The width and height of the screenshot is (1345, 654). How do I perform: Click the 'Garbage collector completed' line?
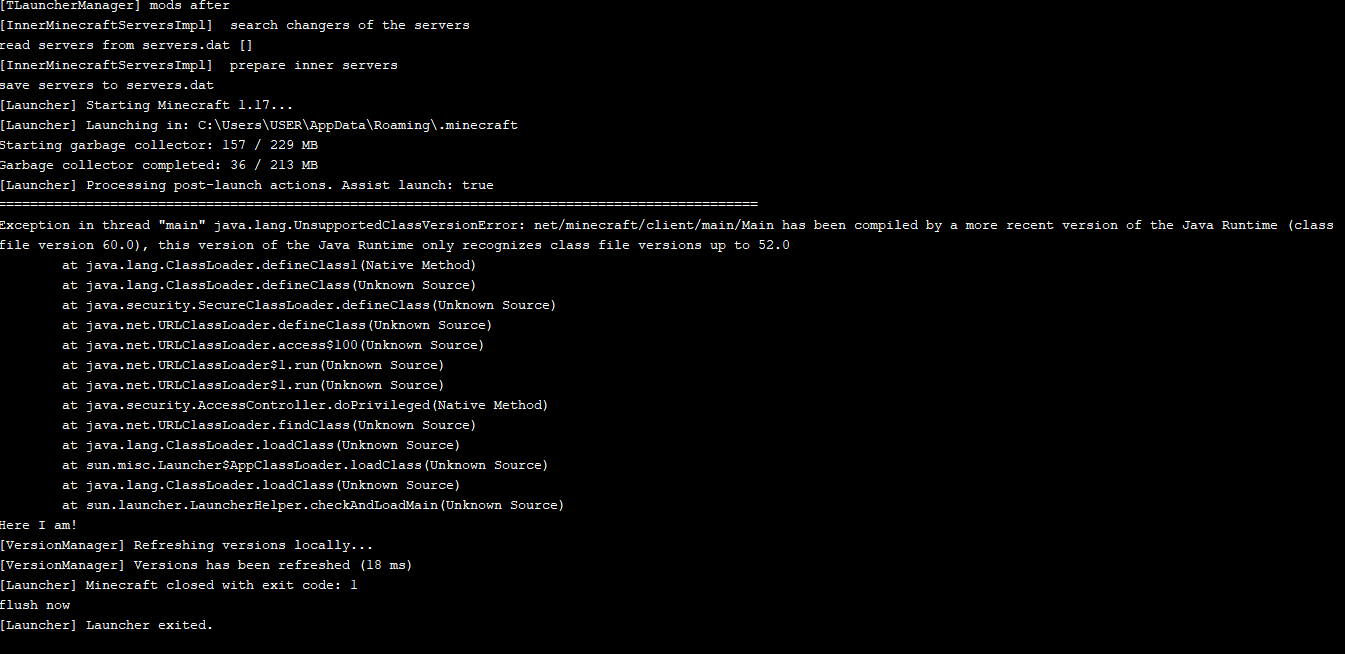pyautogui.click(x=159, y=165)
